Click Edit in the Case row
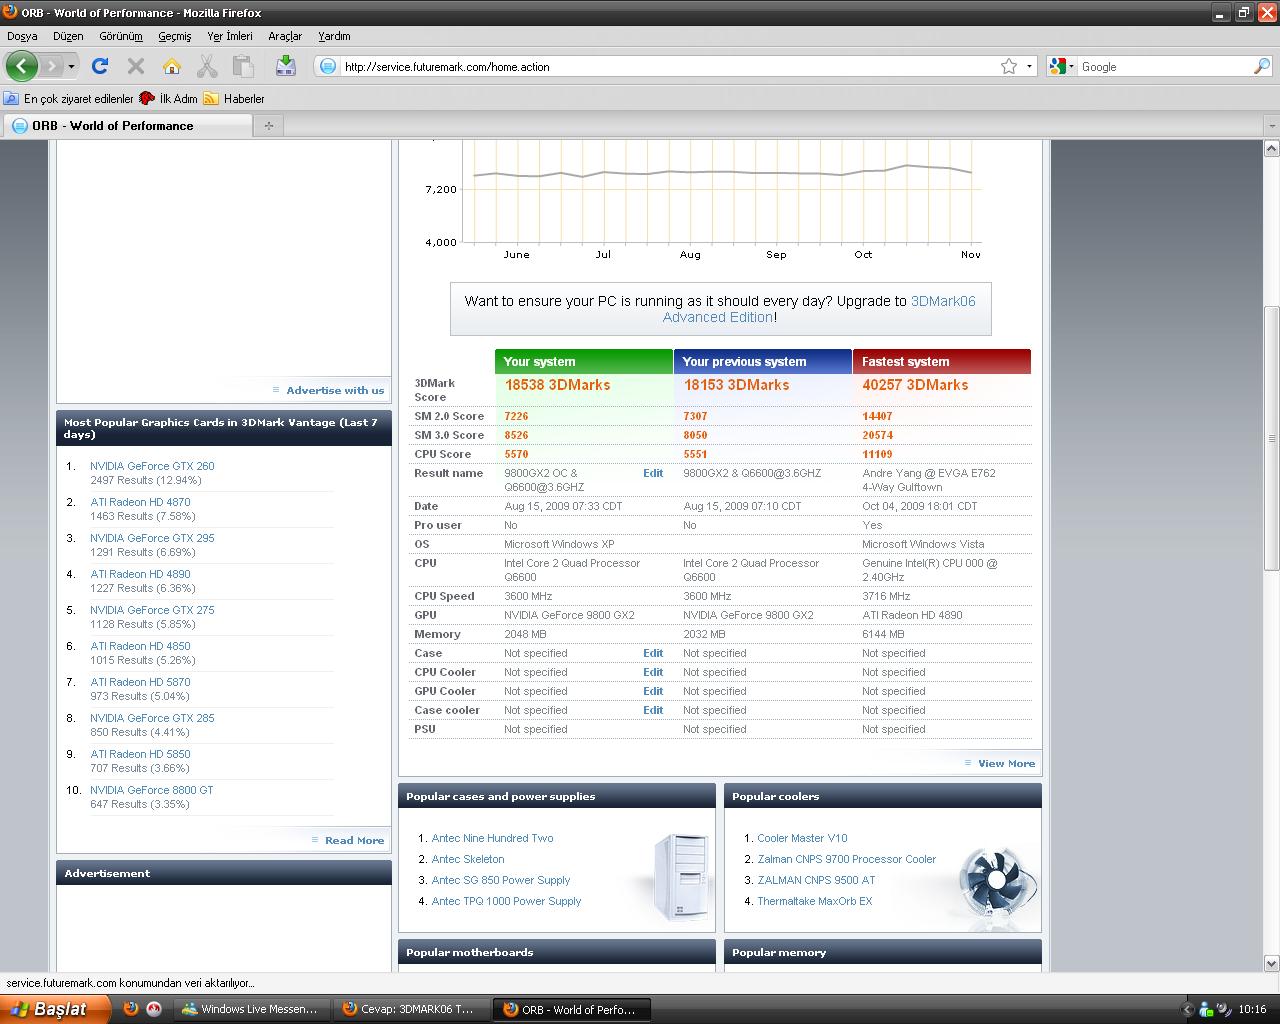Image resolution: width=1280 pixels, height=1024 pixels. 653,653
